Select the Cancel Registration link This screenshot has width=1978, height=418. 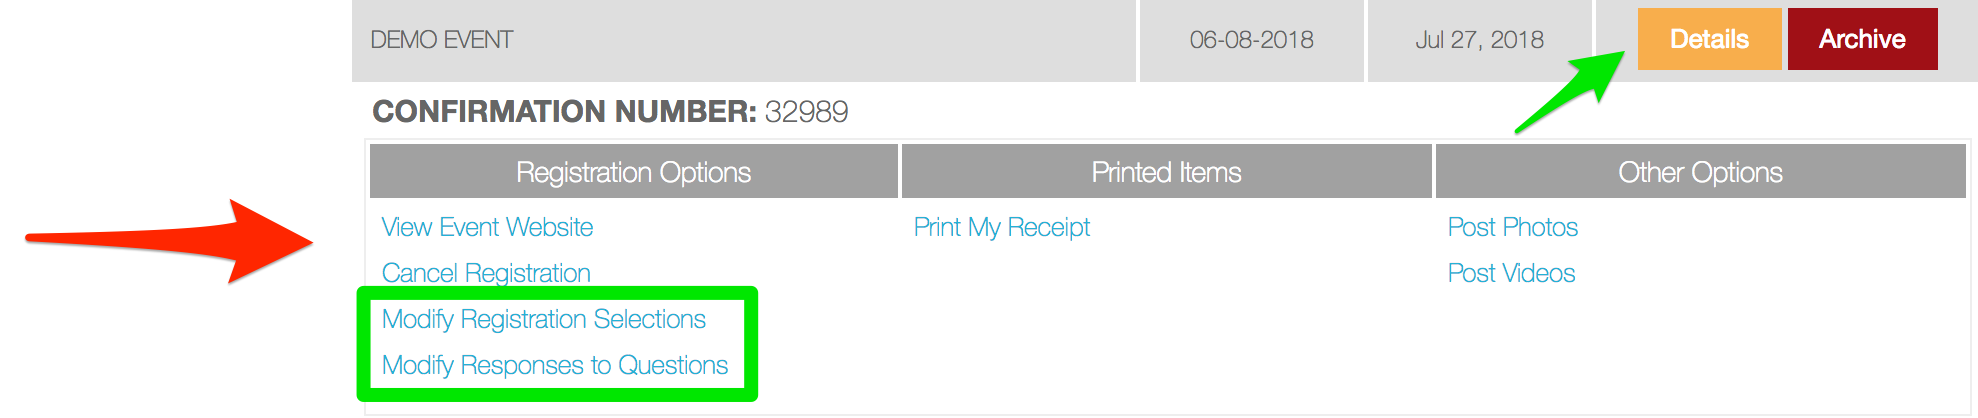click(486, 273)
